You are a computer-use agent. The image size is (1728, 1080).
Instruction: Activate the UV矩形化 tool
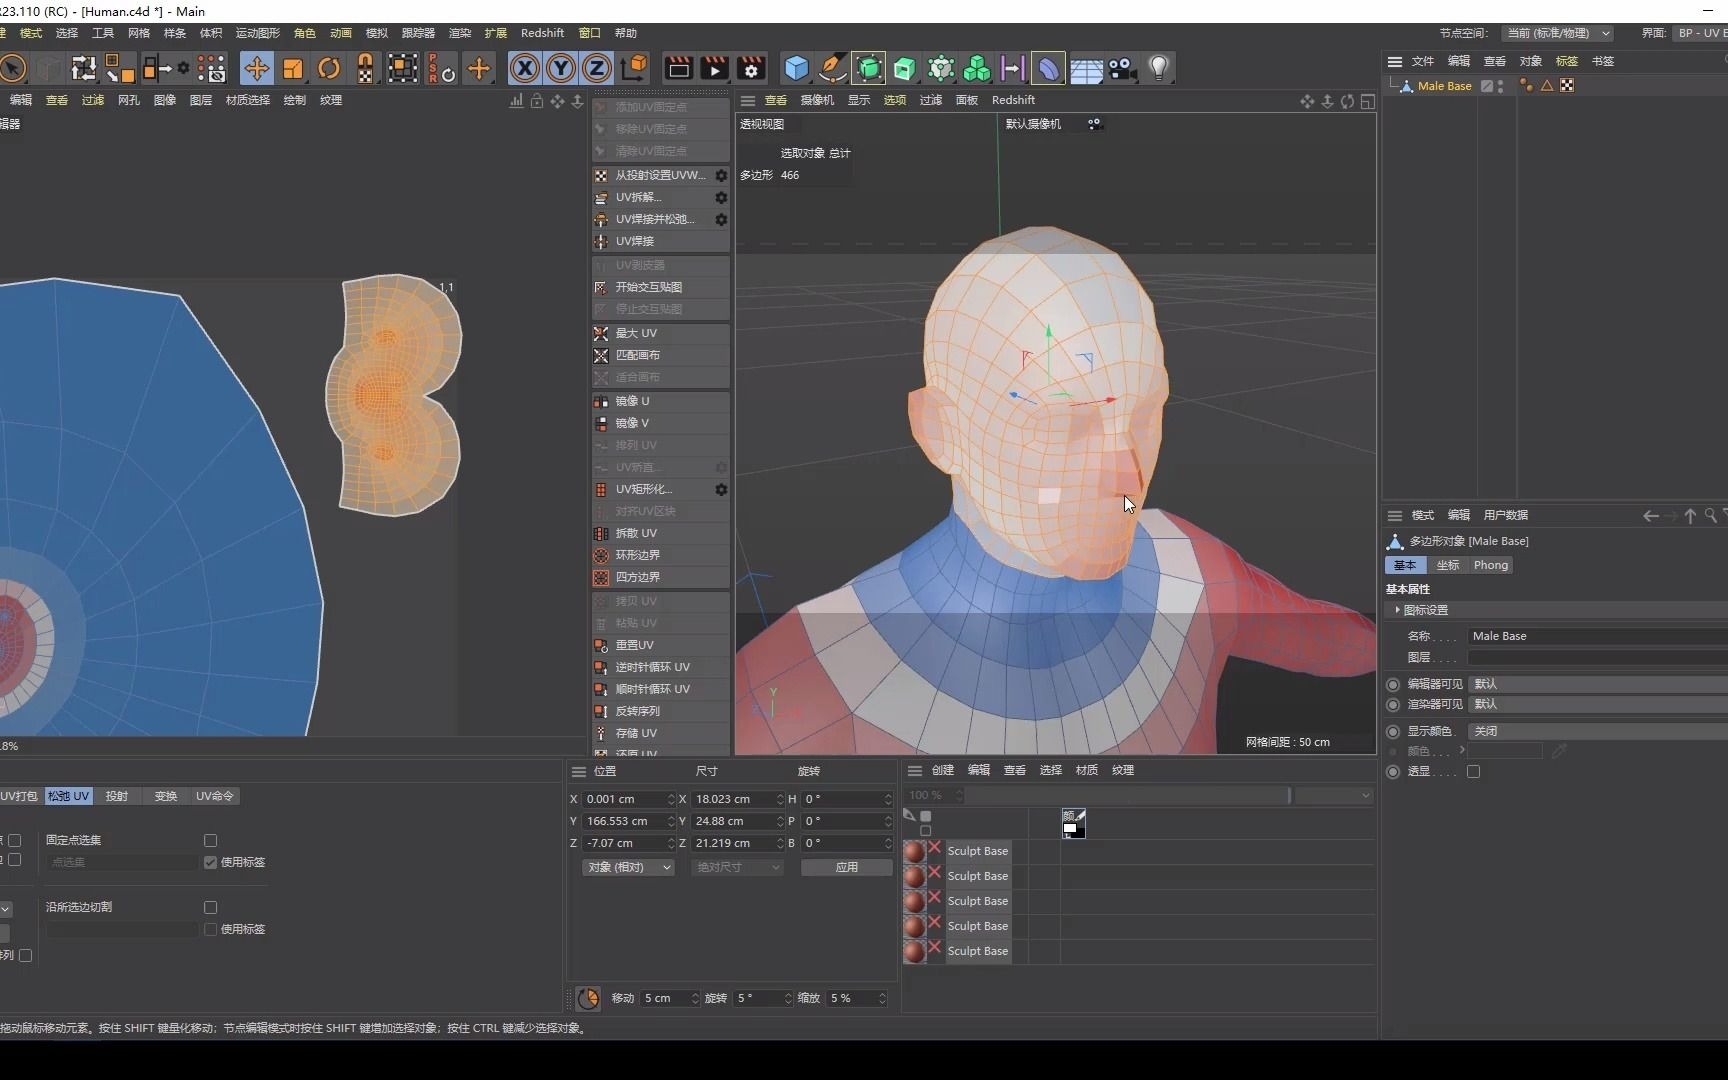644,489
